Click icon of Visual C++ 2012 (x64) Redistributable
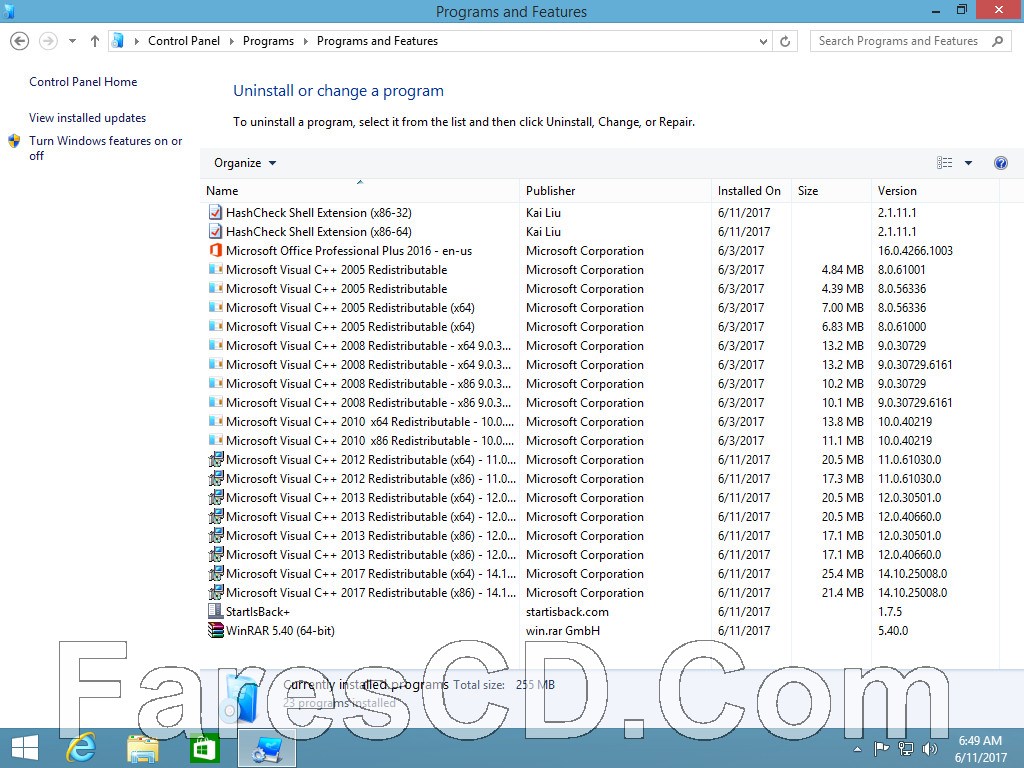The image size is (1024, 768). pyautogui.click(x=215, y=459)
